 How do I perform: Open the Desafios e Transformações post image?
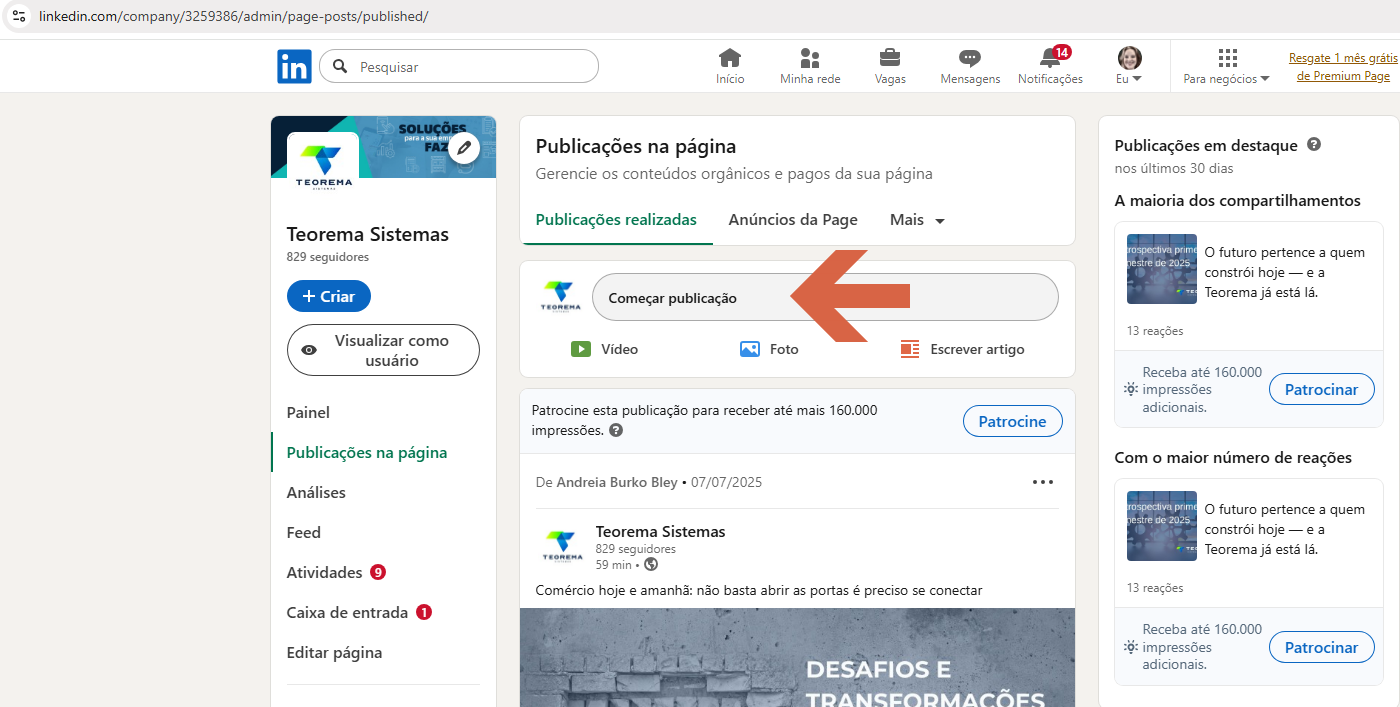(x=797, y=657)
